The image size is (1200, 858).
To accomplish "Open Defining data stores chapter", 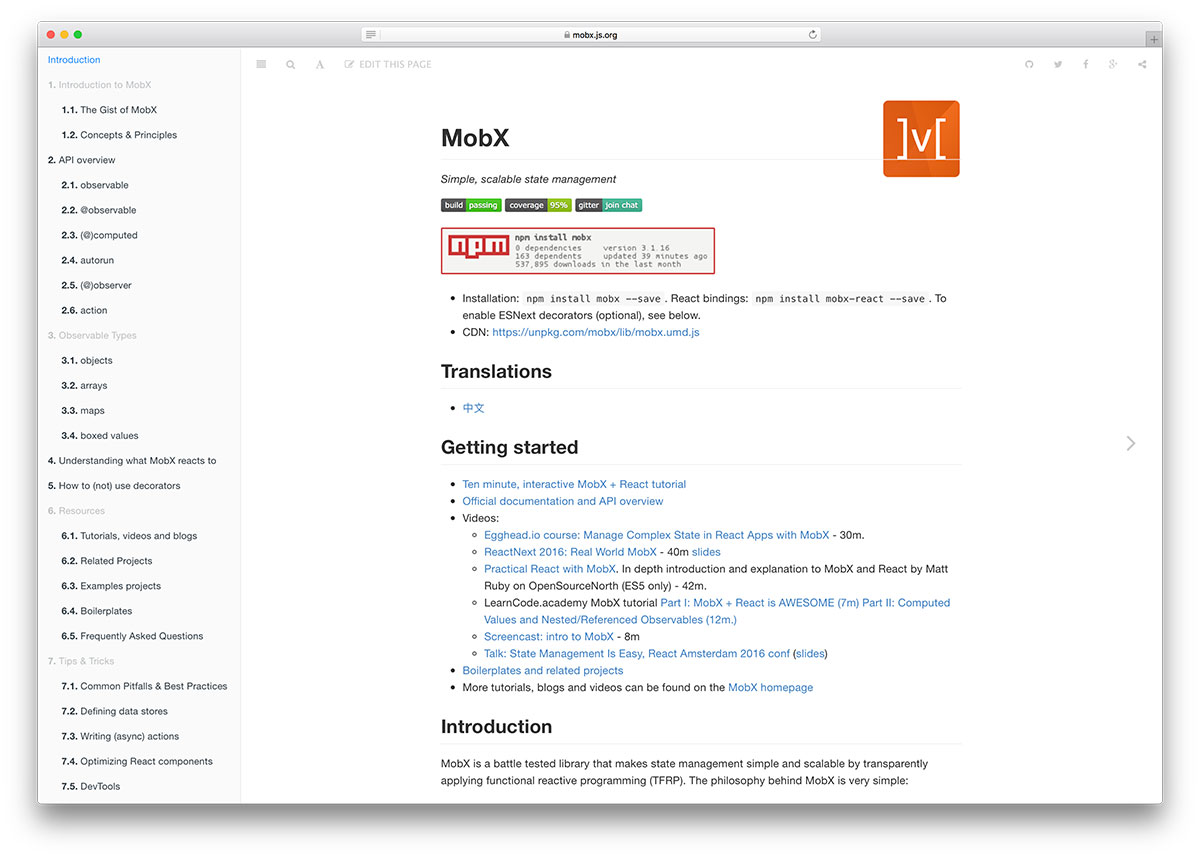I will pyautogui.click(x=114, y=710).
